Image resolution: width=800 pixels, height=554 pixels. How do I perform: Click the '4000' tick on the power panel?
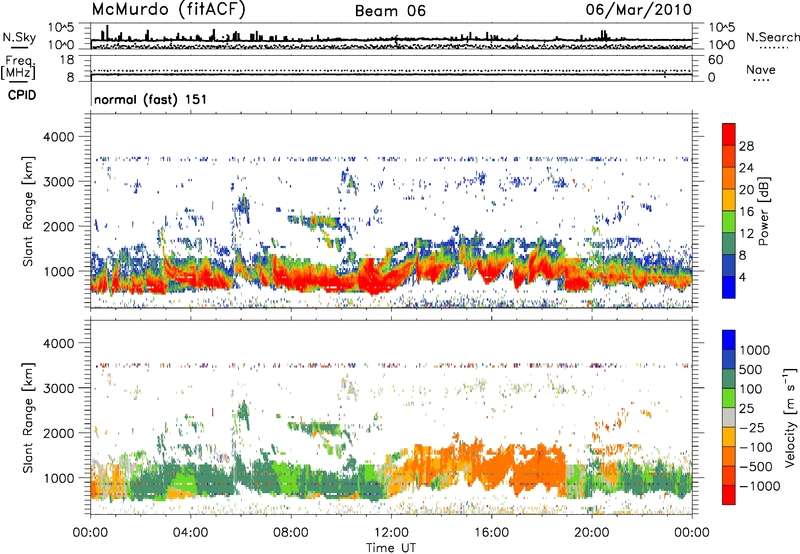pos(60,137)
